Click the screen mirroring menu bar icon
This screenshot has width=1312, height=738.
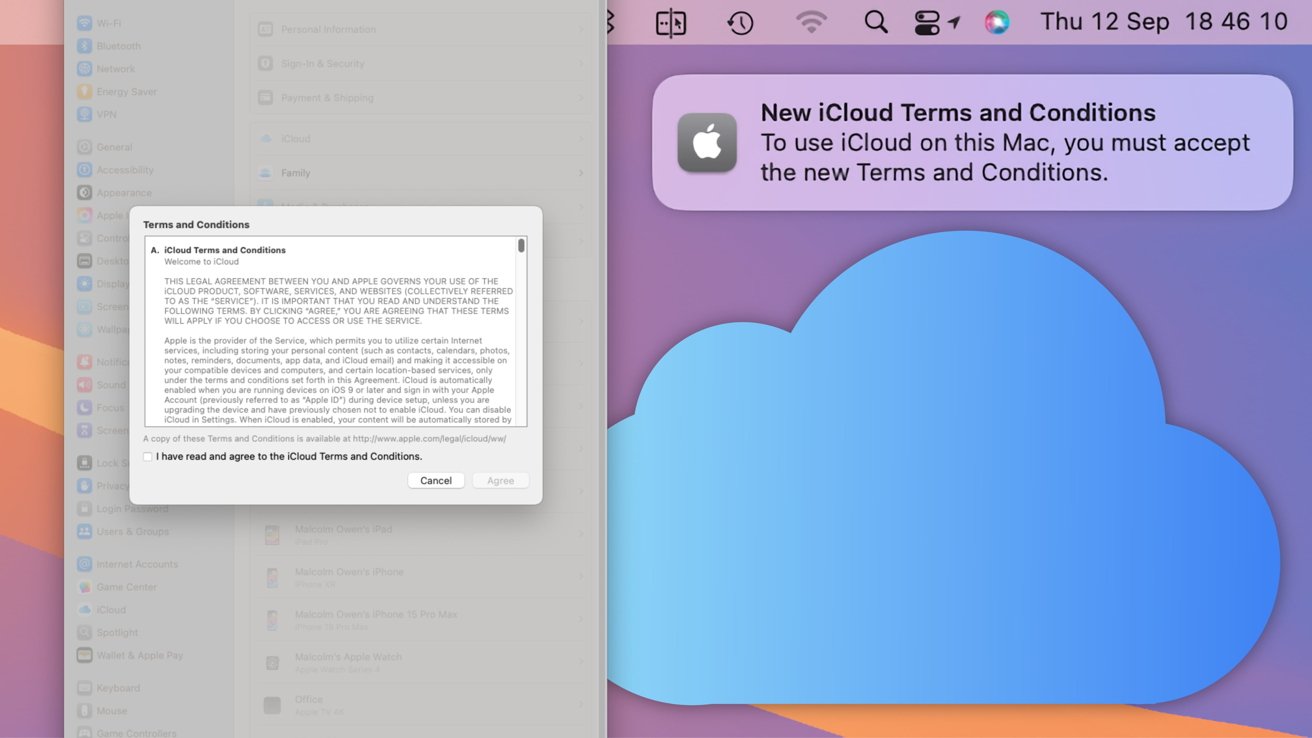click(x=671, y=22)
